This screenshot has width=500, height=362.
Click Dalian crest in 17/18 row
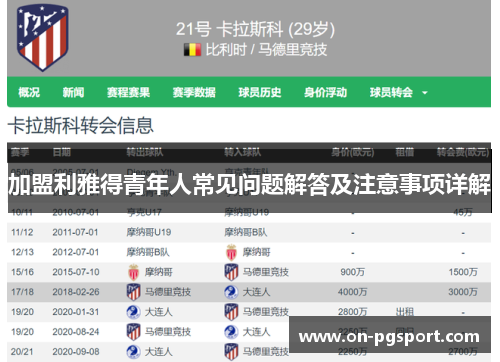point(231,292)
